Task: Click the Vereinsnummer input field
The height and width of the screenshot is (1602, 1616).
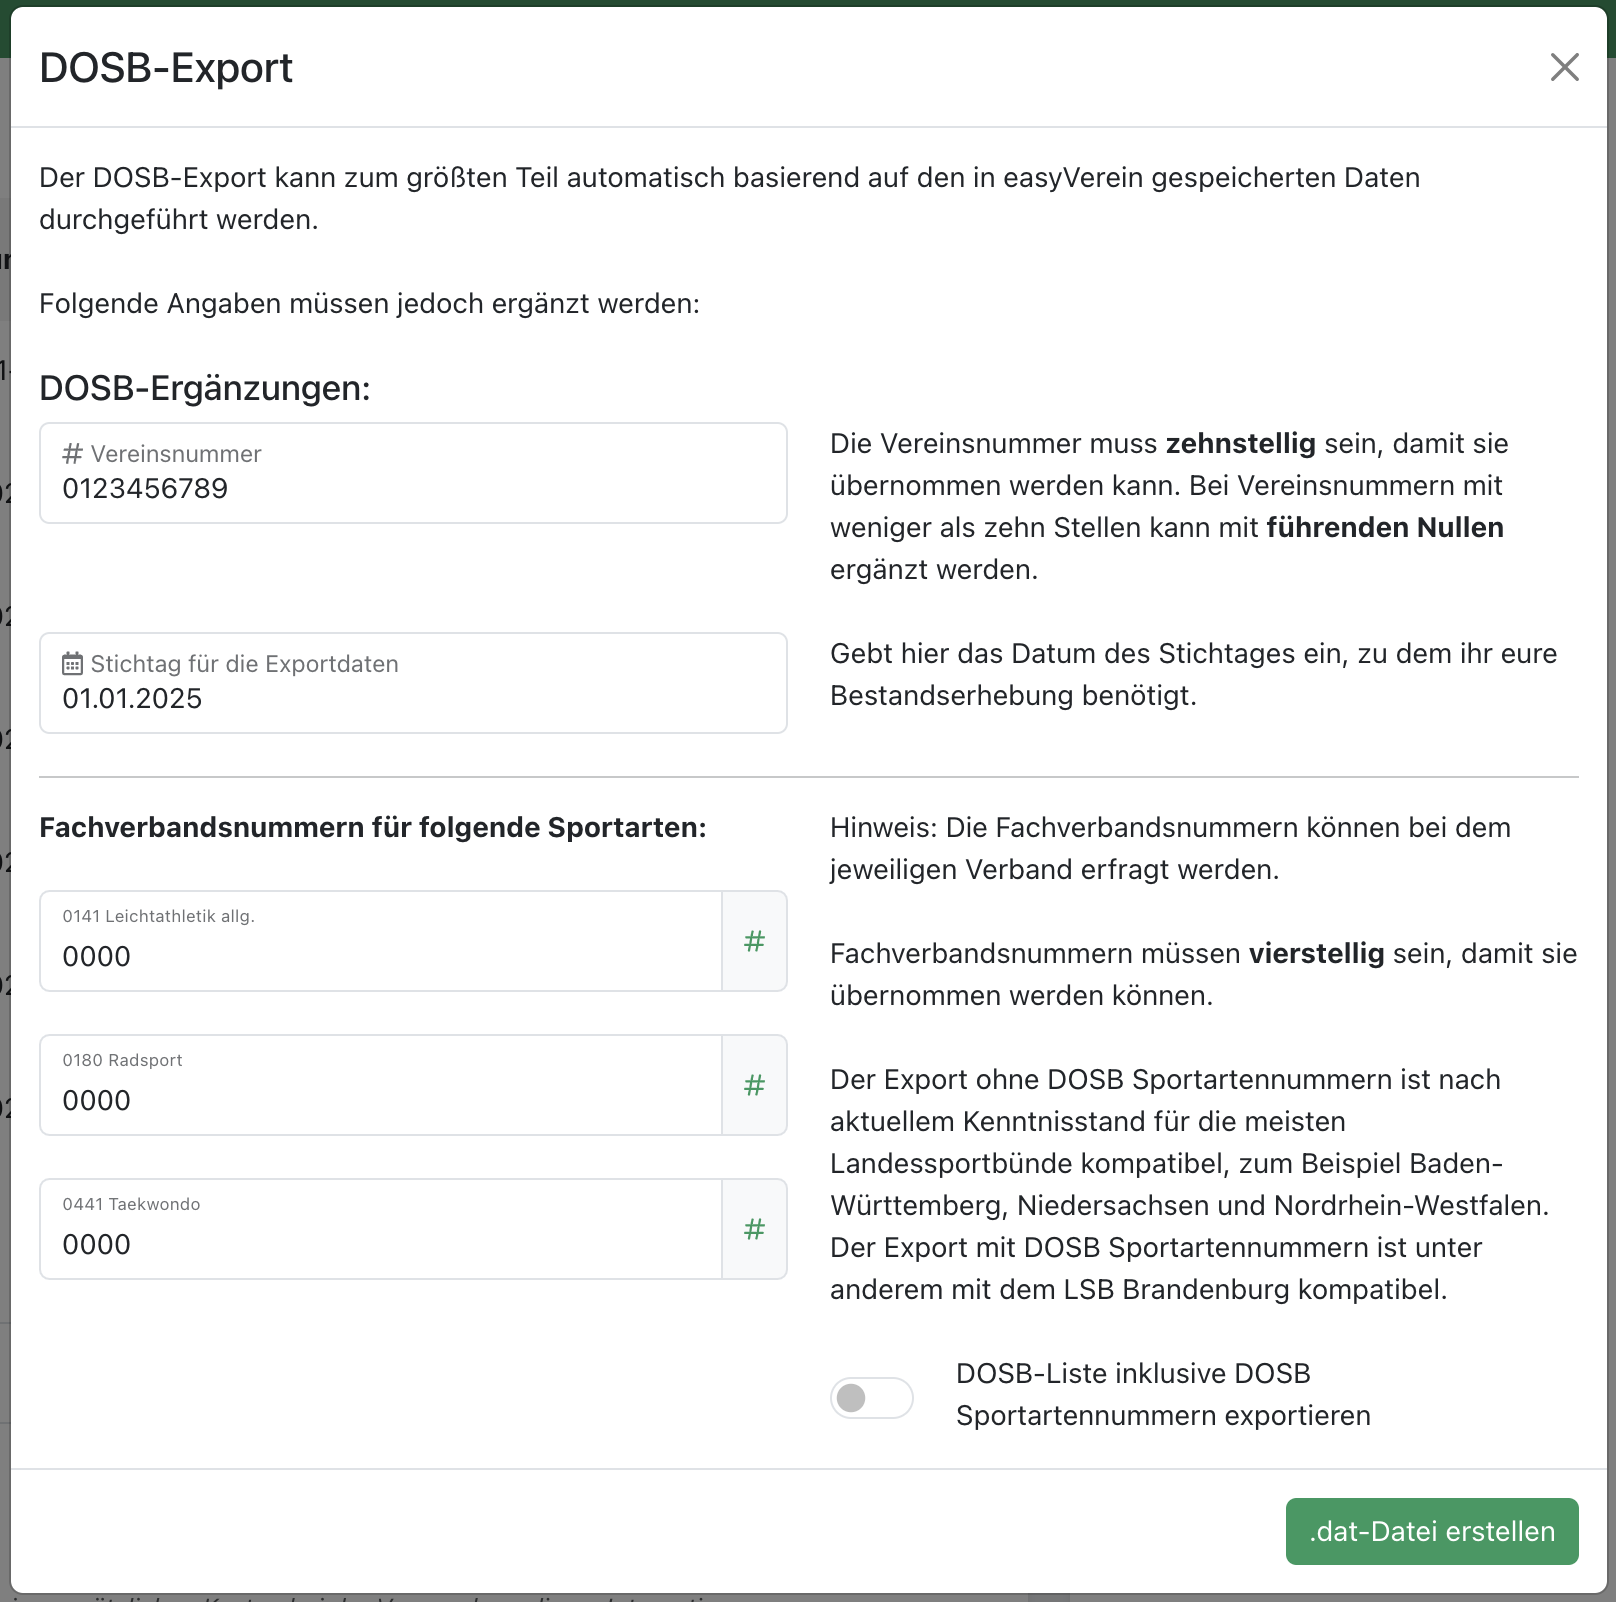Action: tap(413, 473)
